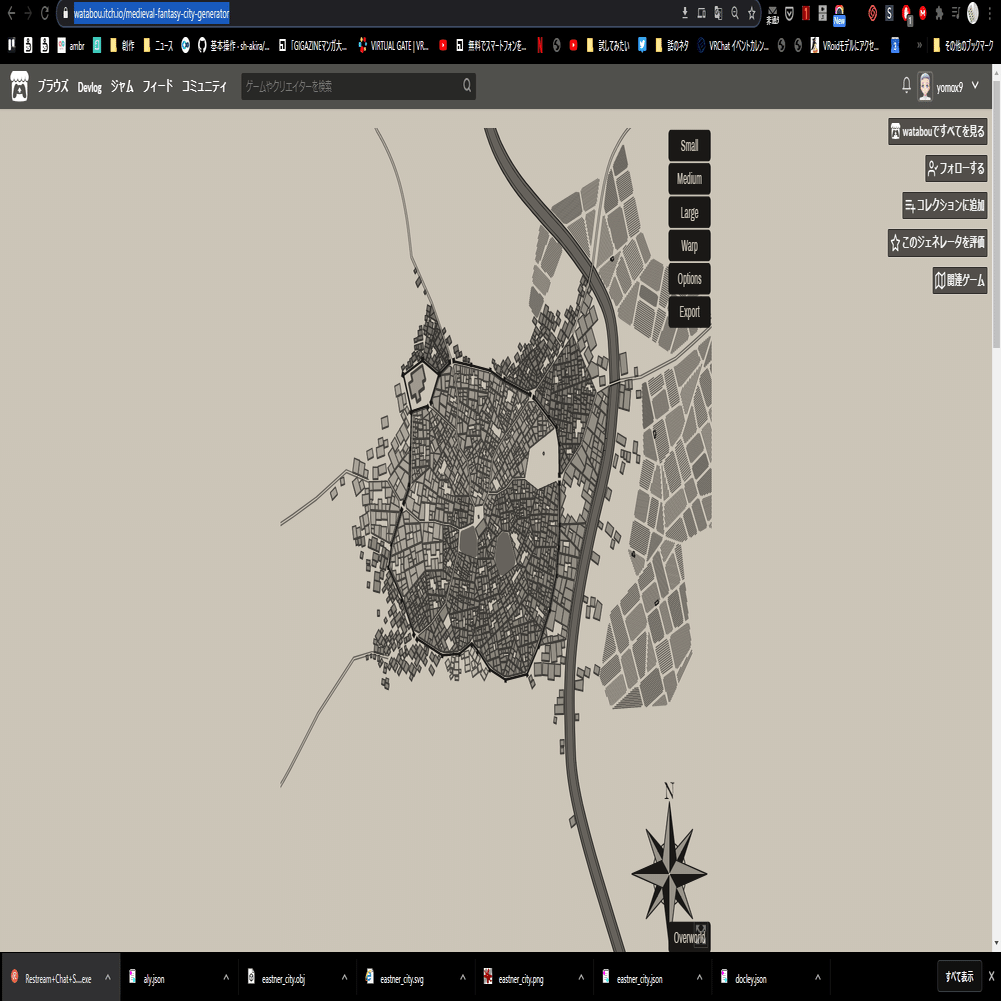Click the install/download icon in the address bar
This screenshot has height=1001, width=1001.
coord(684,13)
